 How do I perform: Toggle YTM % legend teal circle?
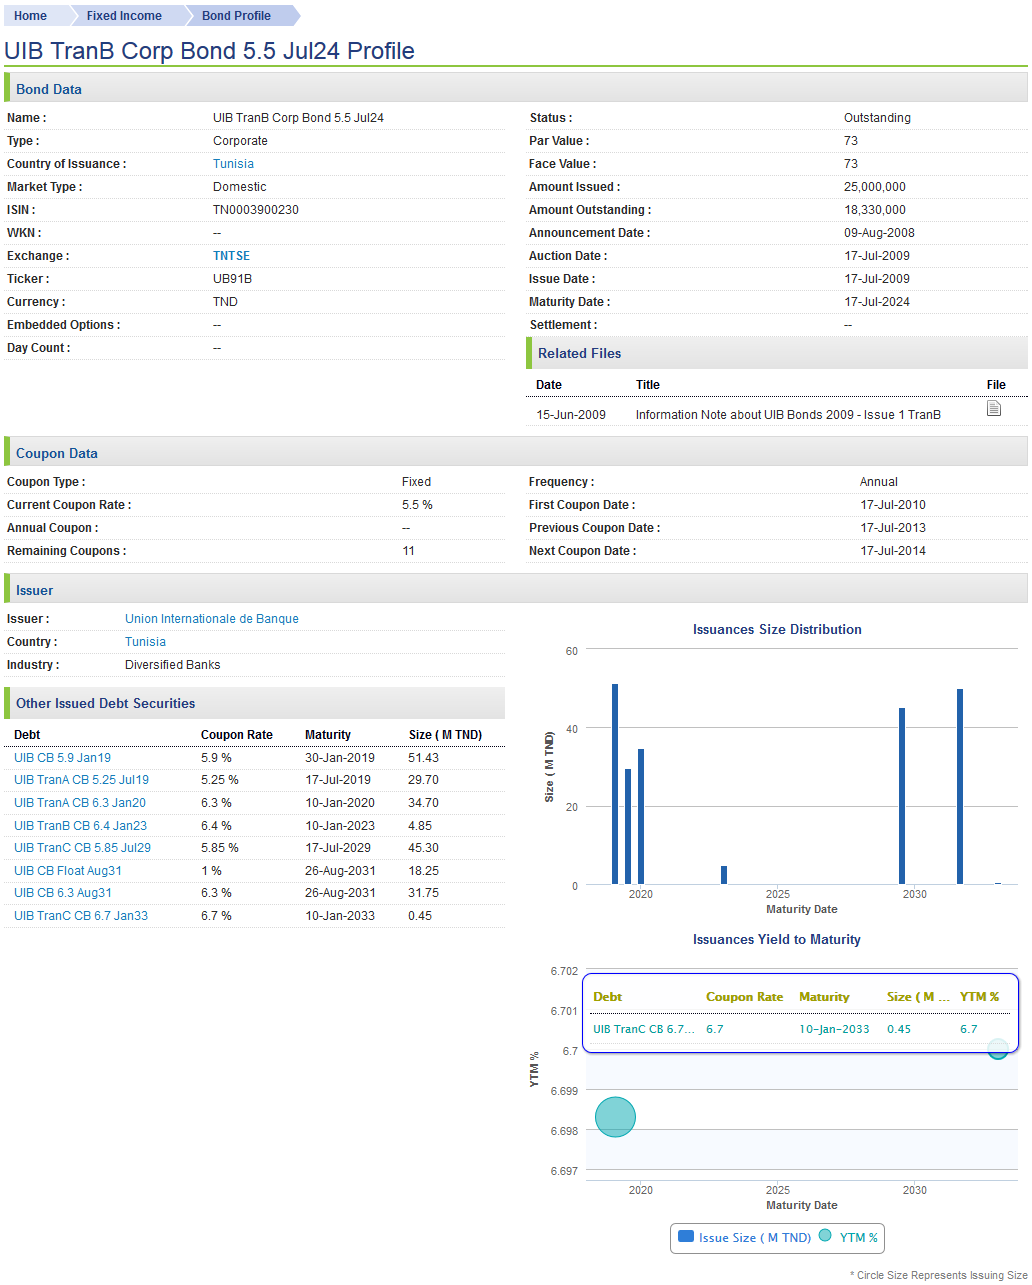click(825, 1236)
